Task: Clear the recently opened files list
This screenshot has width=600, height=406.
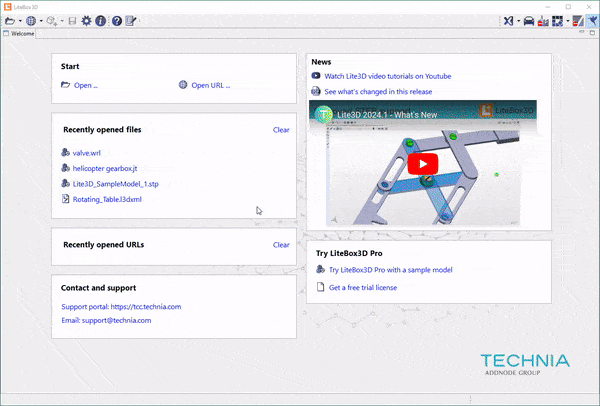Action: [x=281, y=130]
